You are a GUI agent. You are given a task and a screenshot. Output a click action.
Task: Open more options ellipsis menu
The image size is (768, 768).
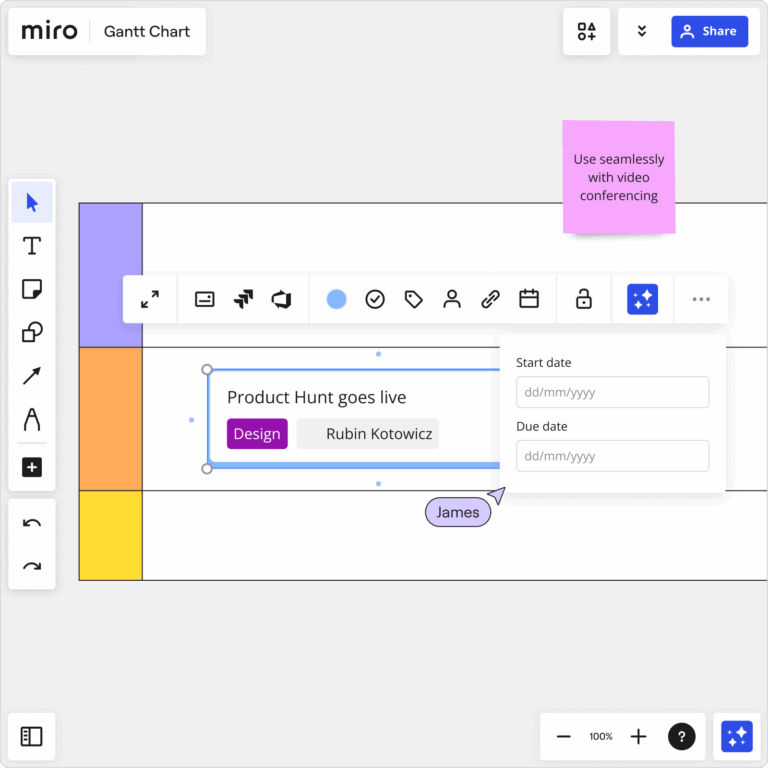[x=701, y=299]
